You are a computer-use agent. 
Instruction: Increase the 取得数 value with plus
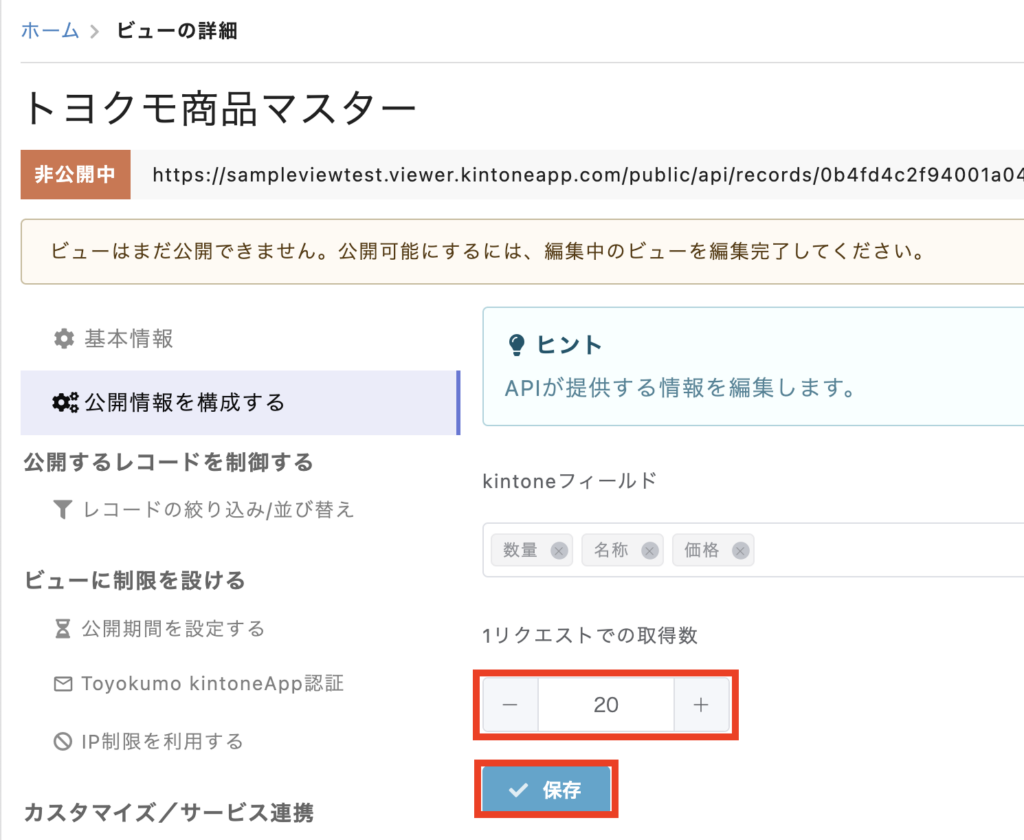[x=701, y=705]
